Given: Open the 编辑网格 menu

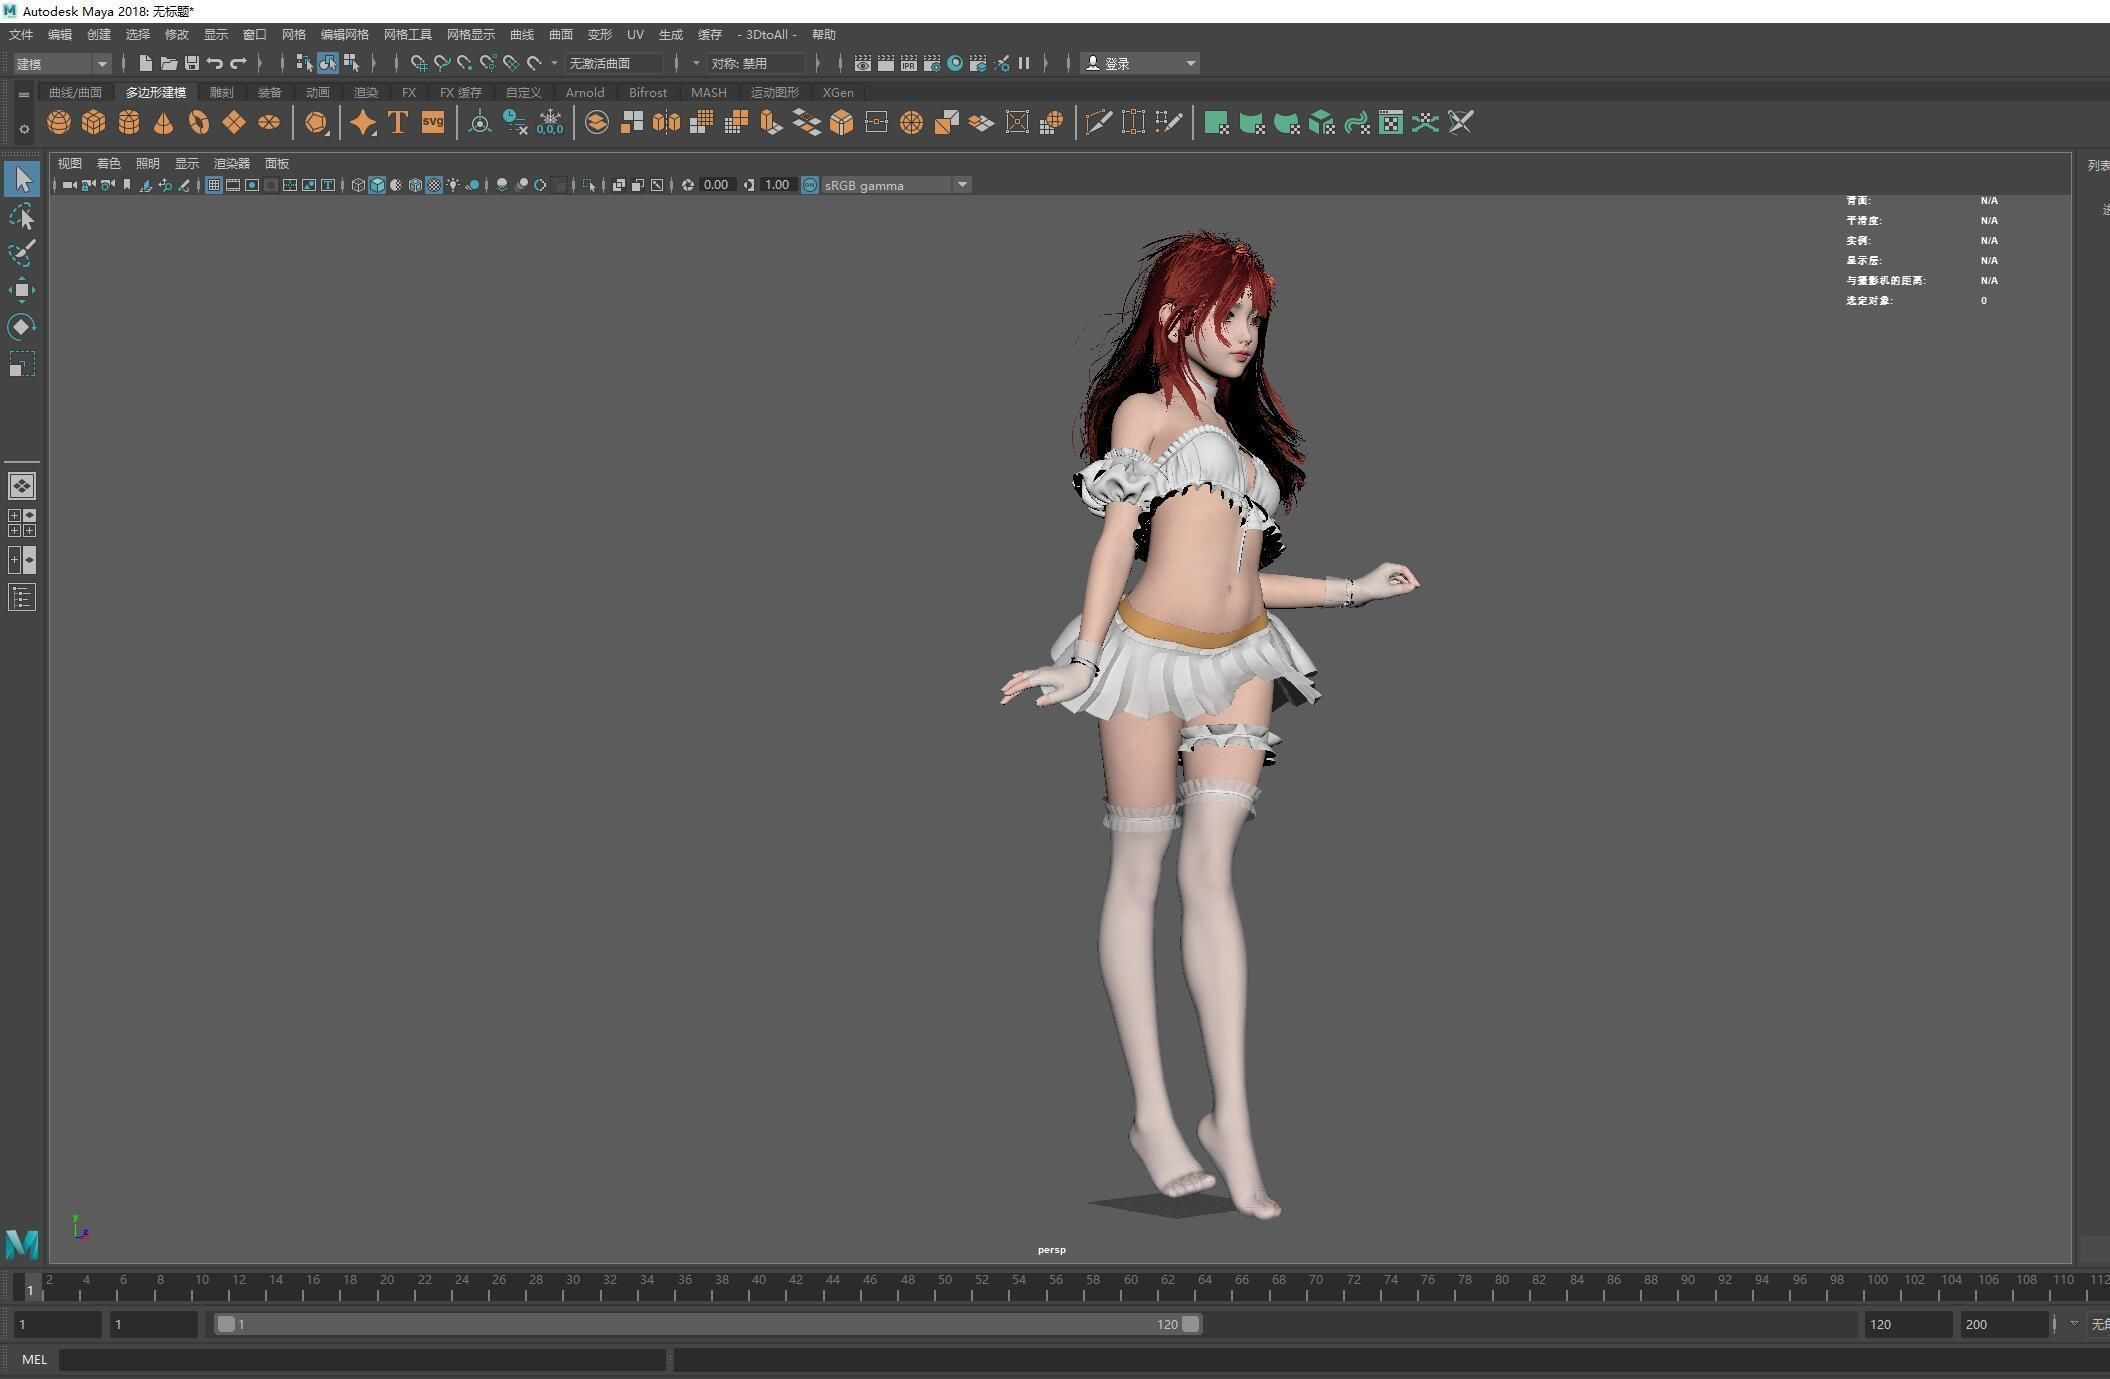Looking at the screenshot, I should (345, 35).
